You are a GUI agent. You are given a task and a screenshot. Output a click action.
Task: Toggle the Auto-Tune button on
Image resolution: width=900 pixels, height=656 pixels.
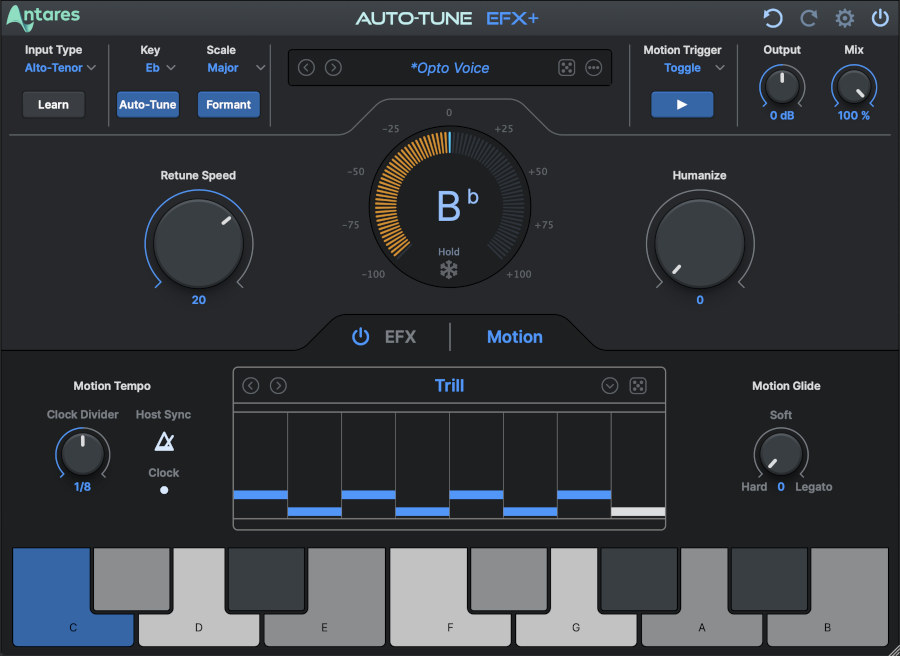pyautogui.click(x=148, y=104)
